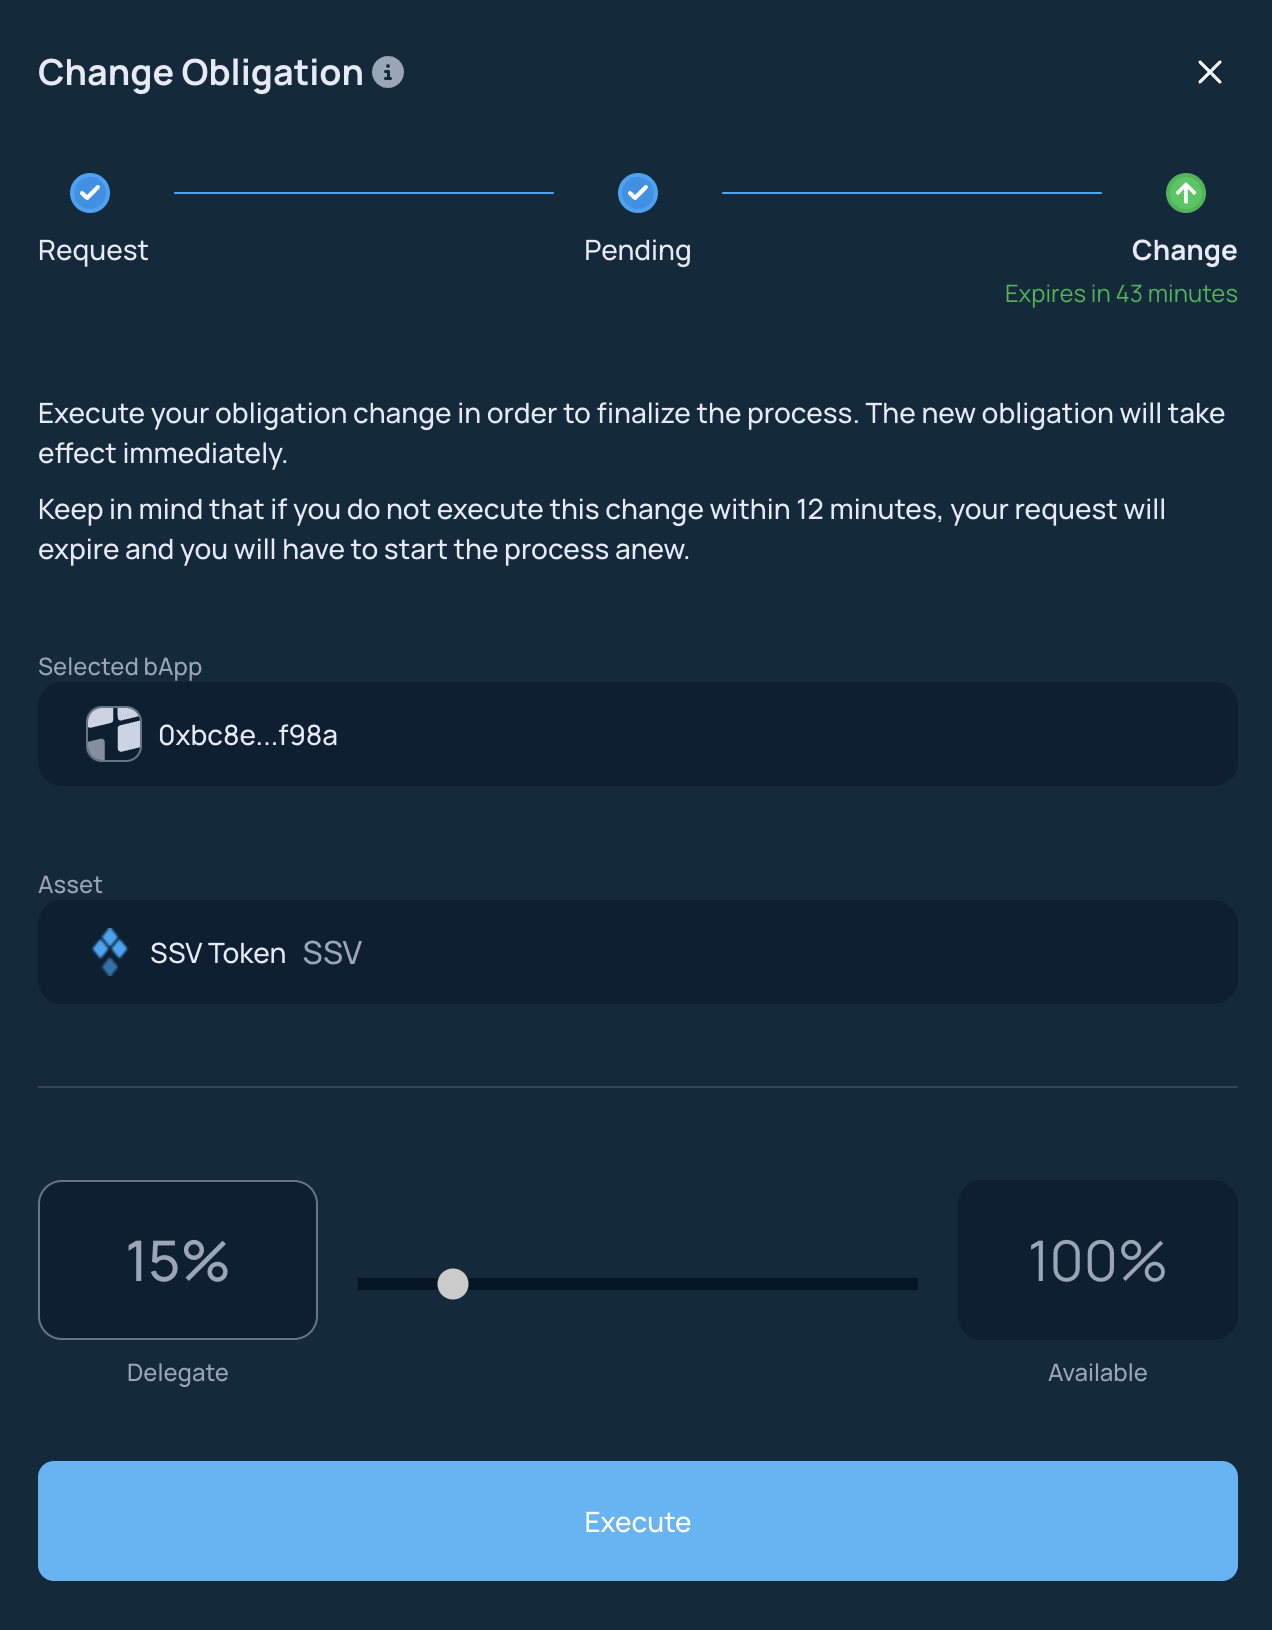Click the 15% Delegate input box

coord(178,1260)
